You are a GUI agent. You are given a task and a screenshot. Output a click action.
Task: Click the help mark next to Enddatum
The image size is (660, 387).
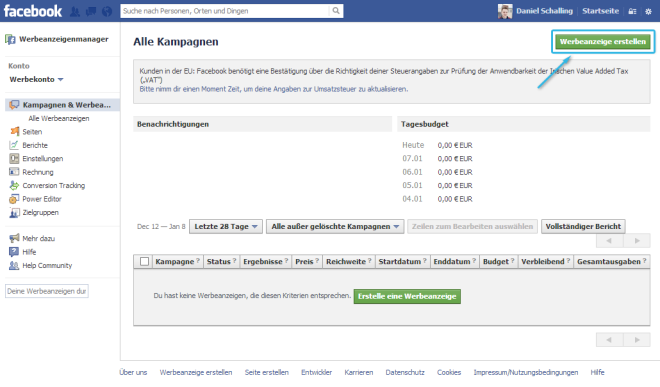click(x=474, y=261)
